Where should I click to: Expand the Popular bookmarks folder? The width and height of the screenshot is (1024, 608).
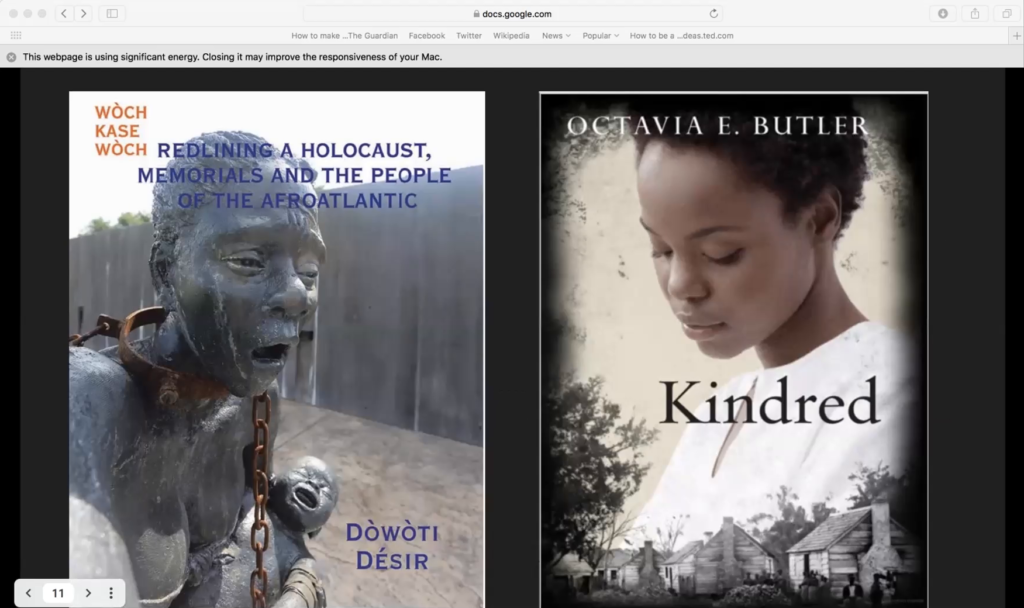click(x=601, y=35)
